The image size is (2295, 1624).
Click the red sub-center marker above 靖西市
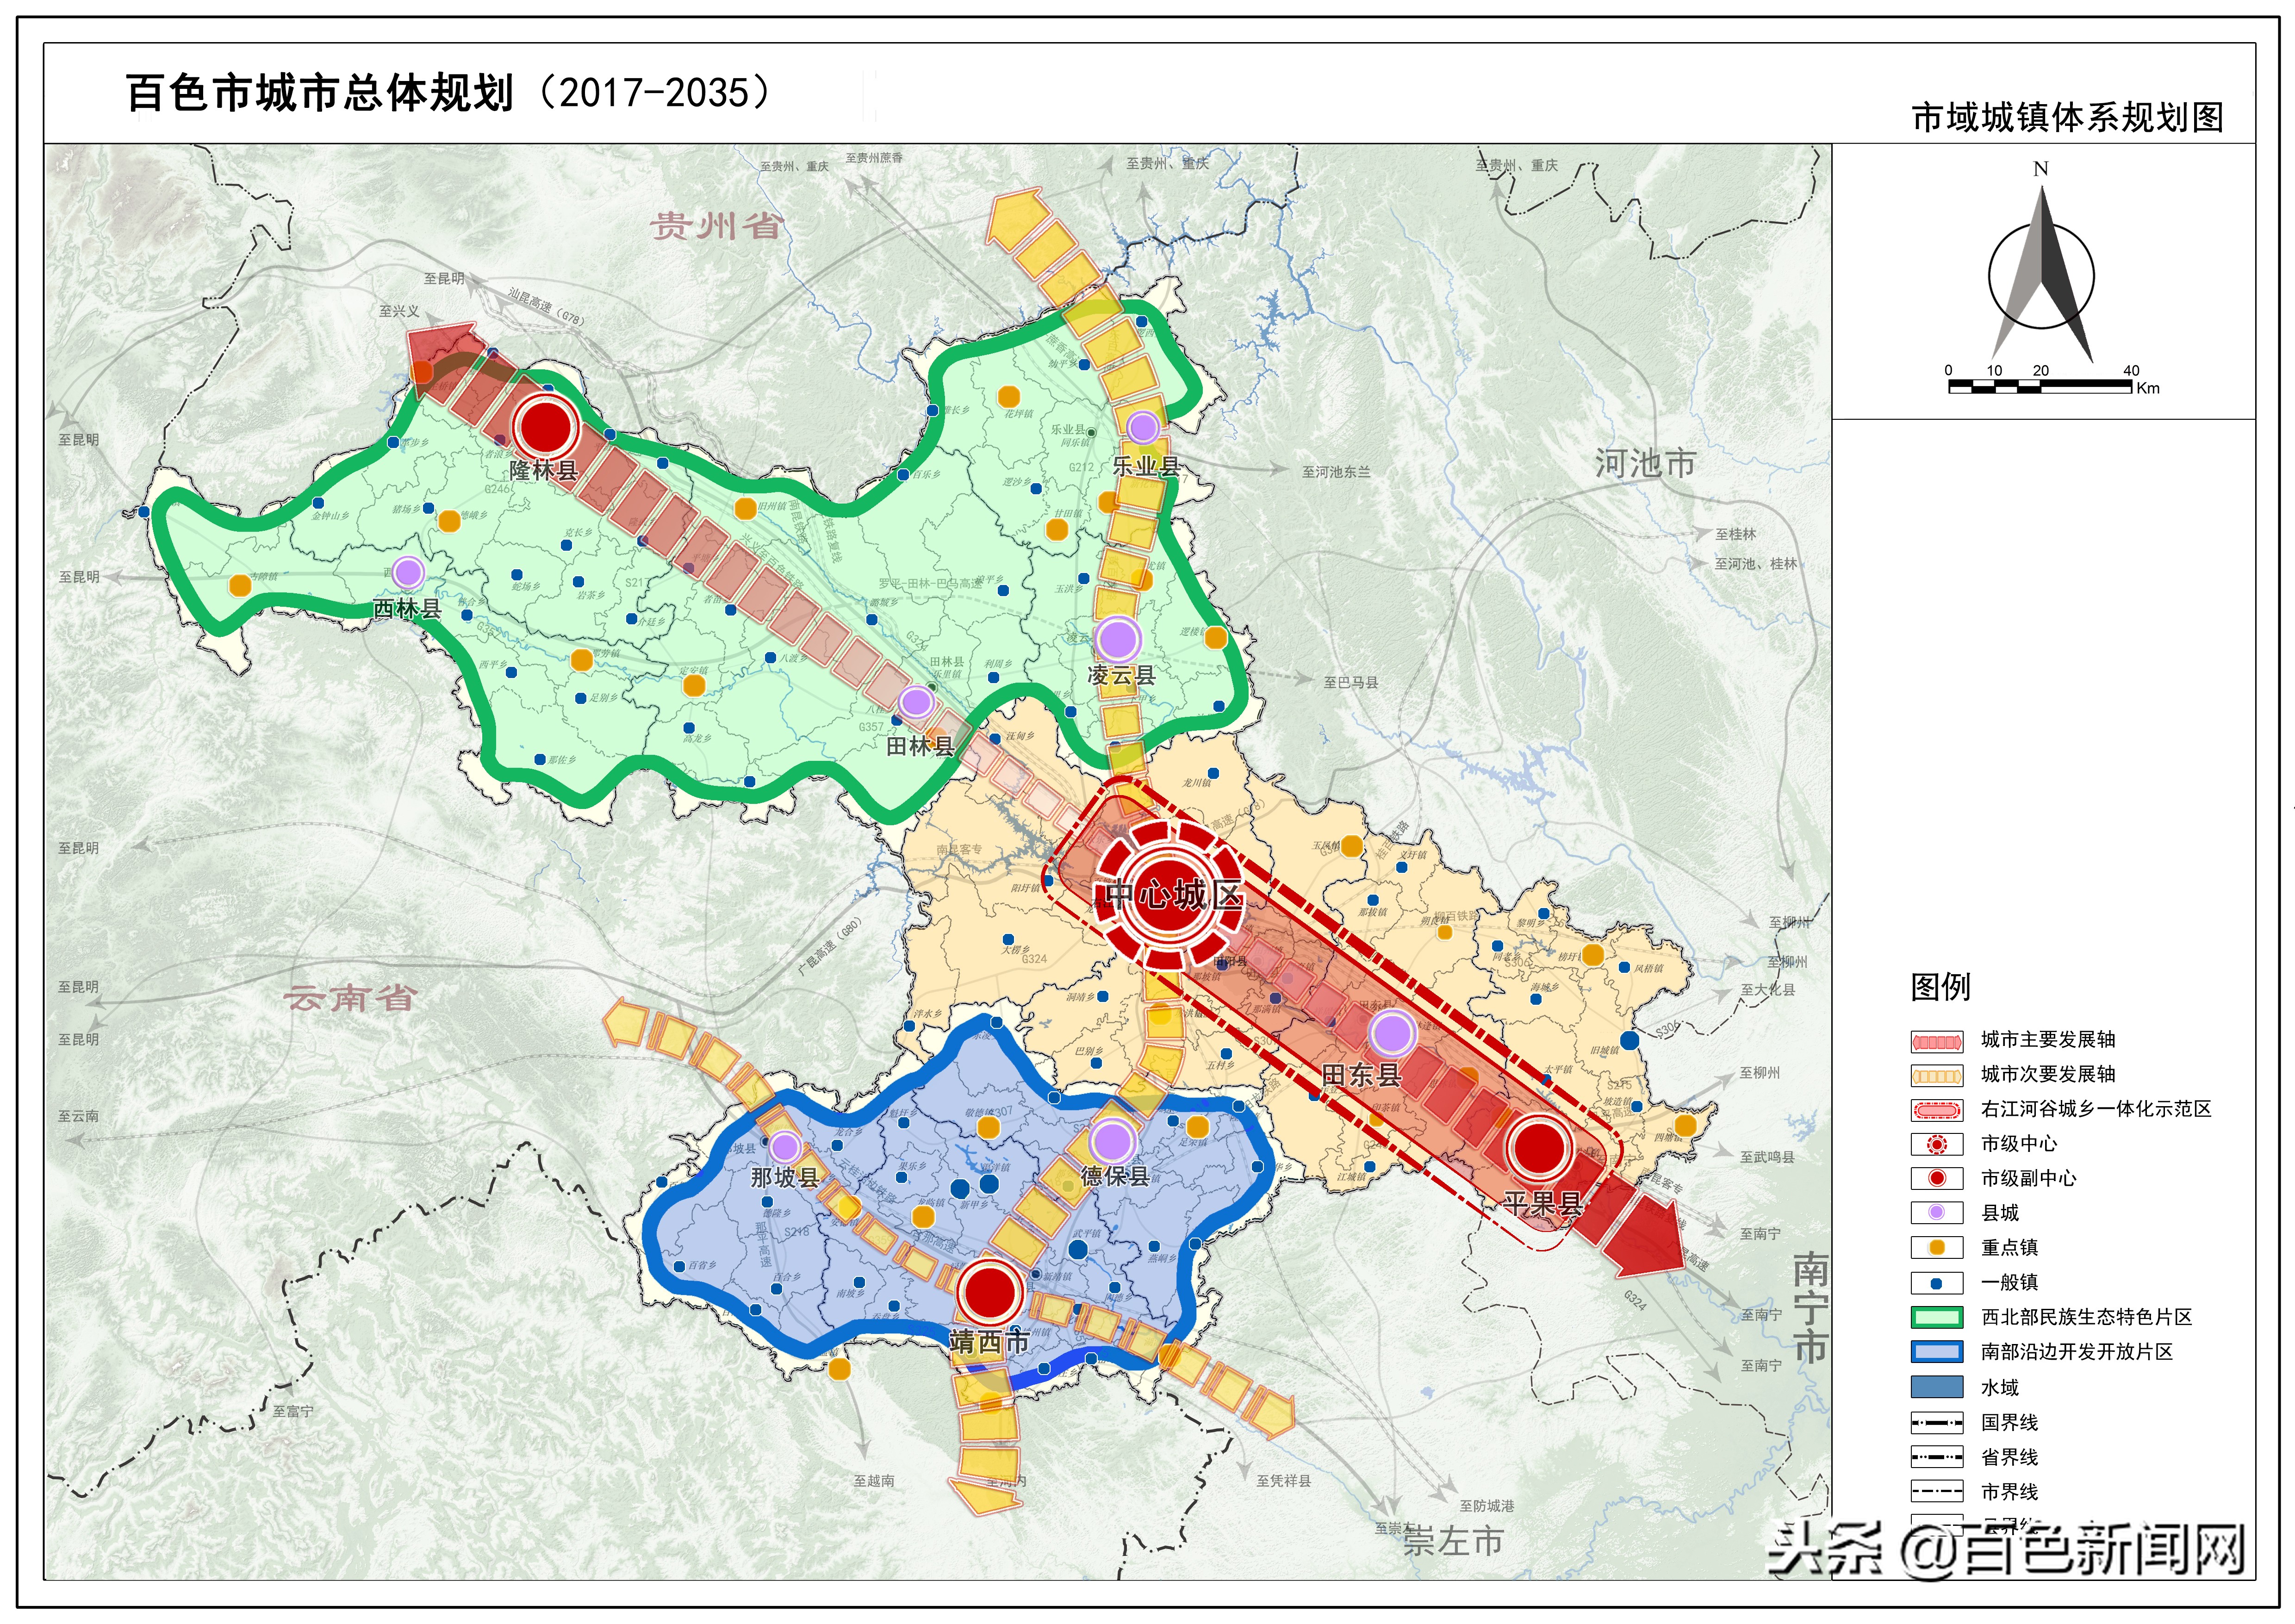pyautogui.click(x=989, y=1292)
